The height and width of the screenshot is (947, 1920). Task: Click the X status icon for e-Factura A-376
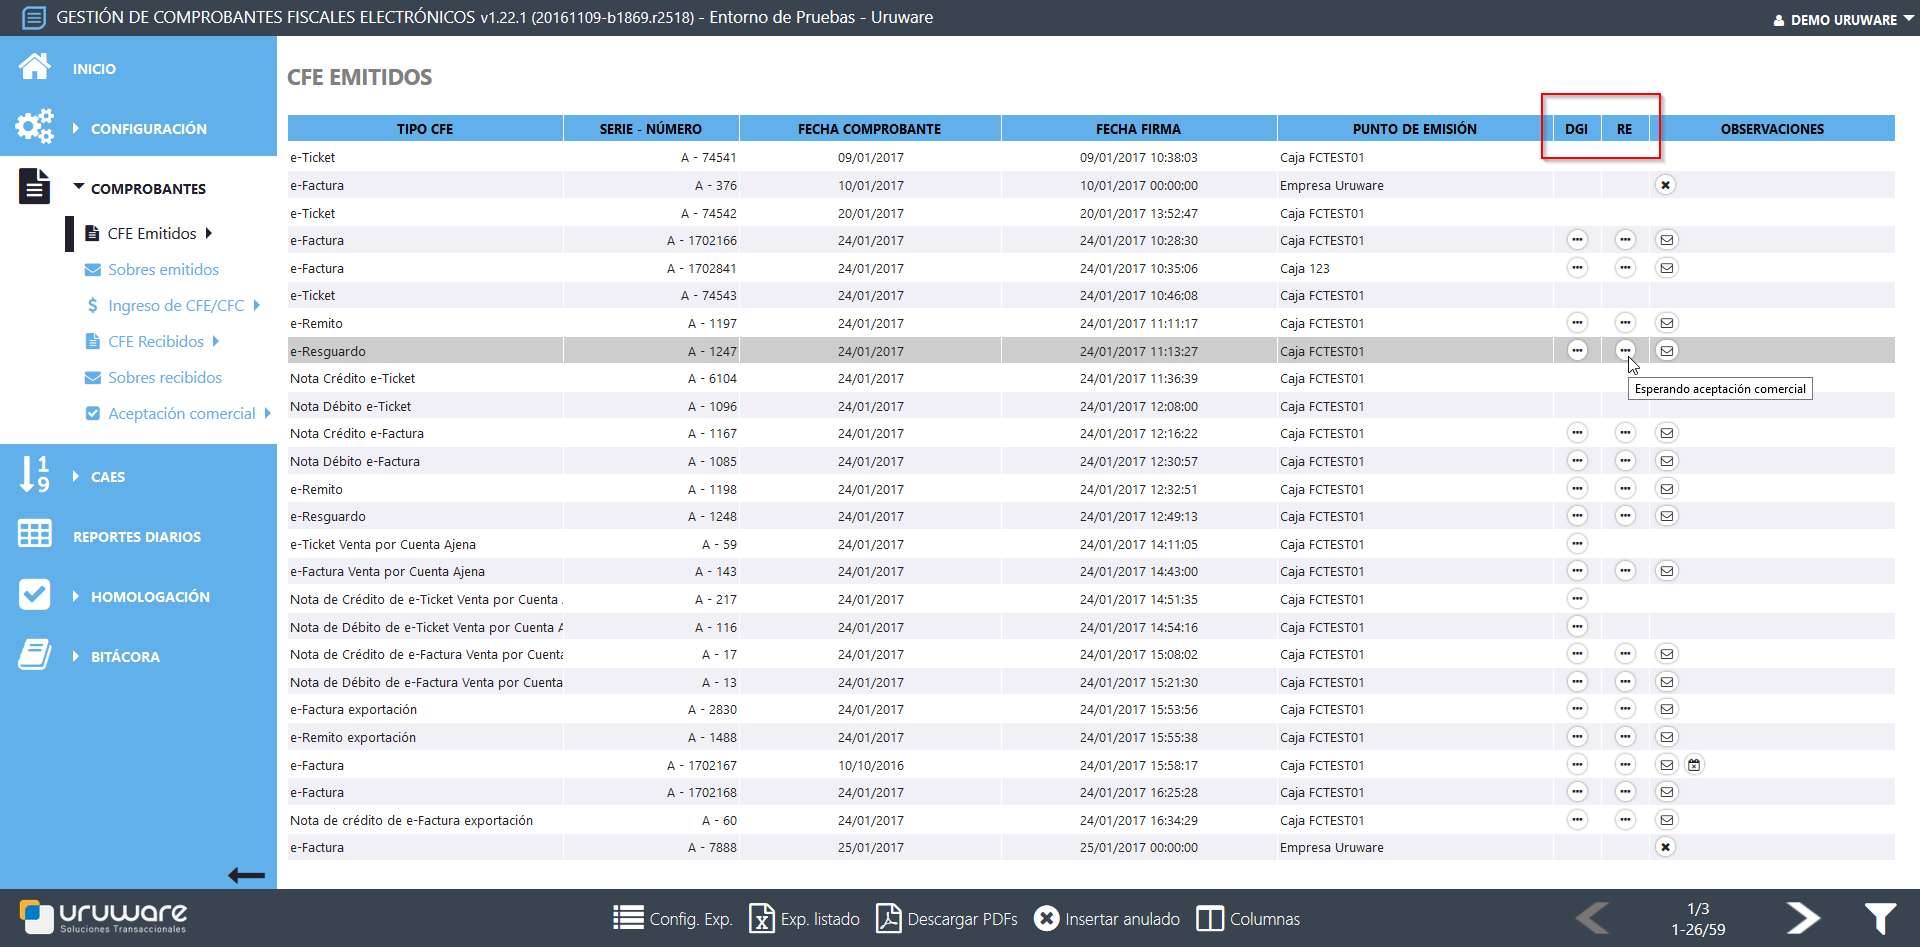pyautogui.click(x=1665, y=185)
